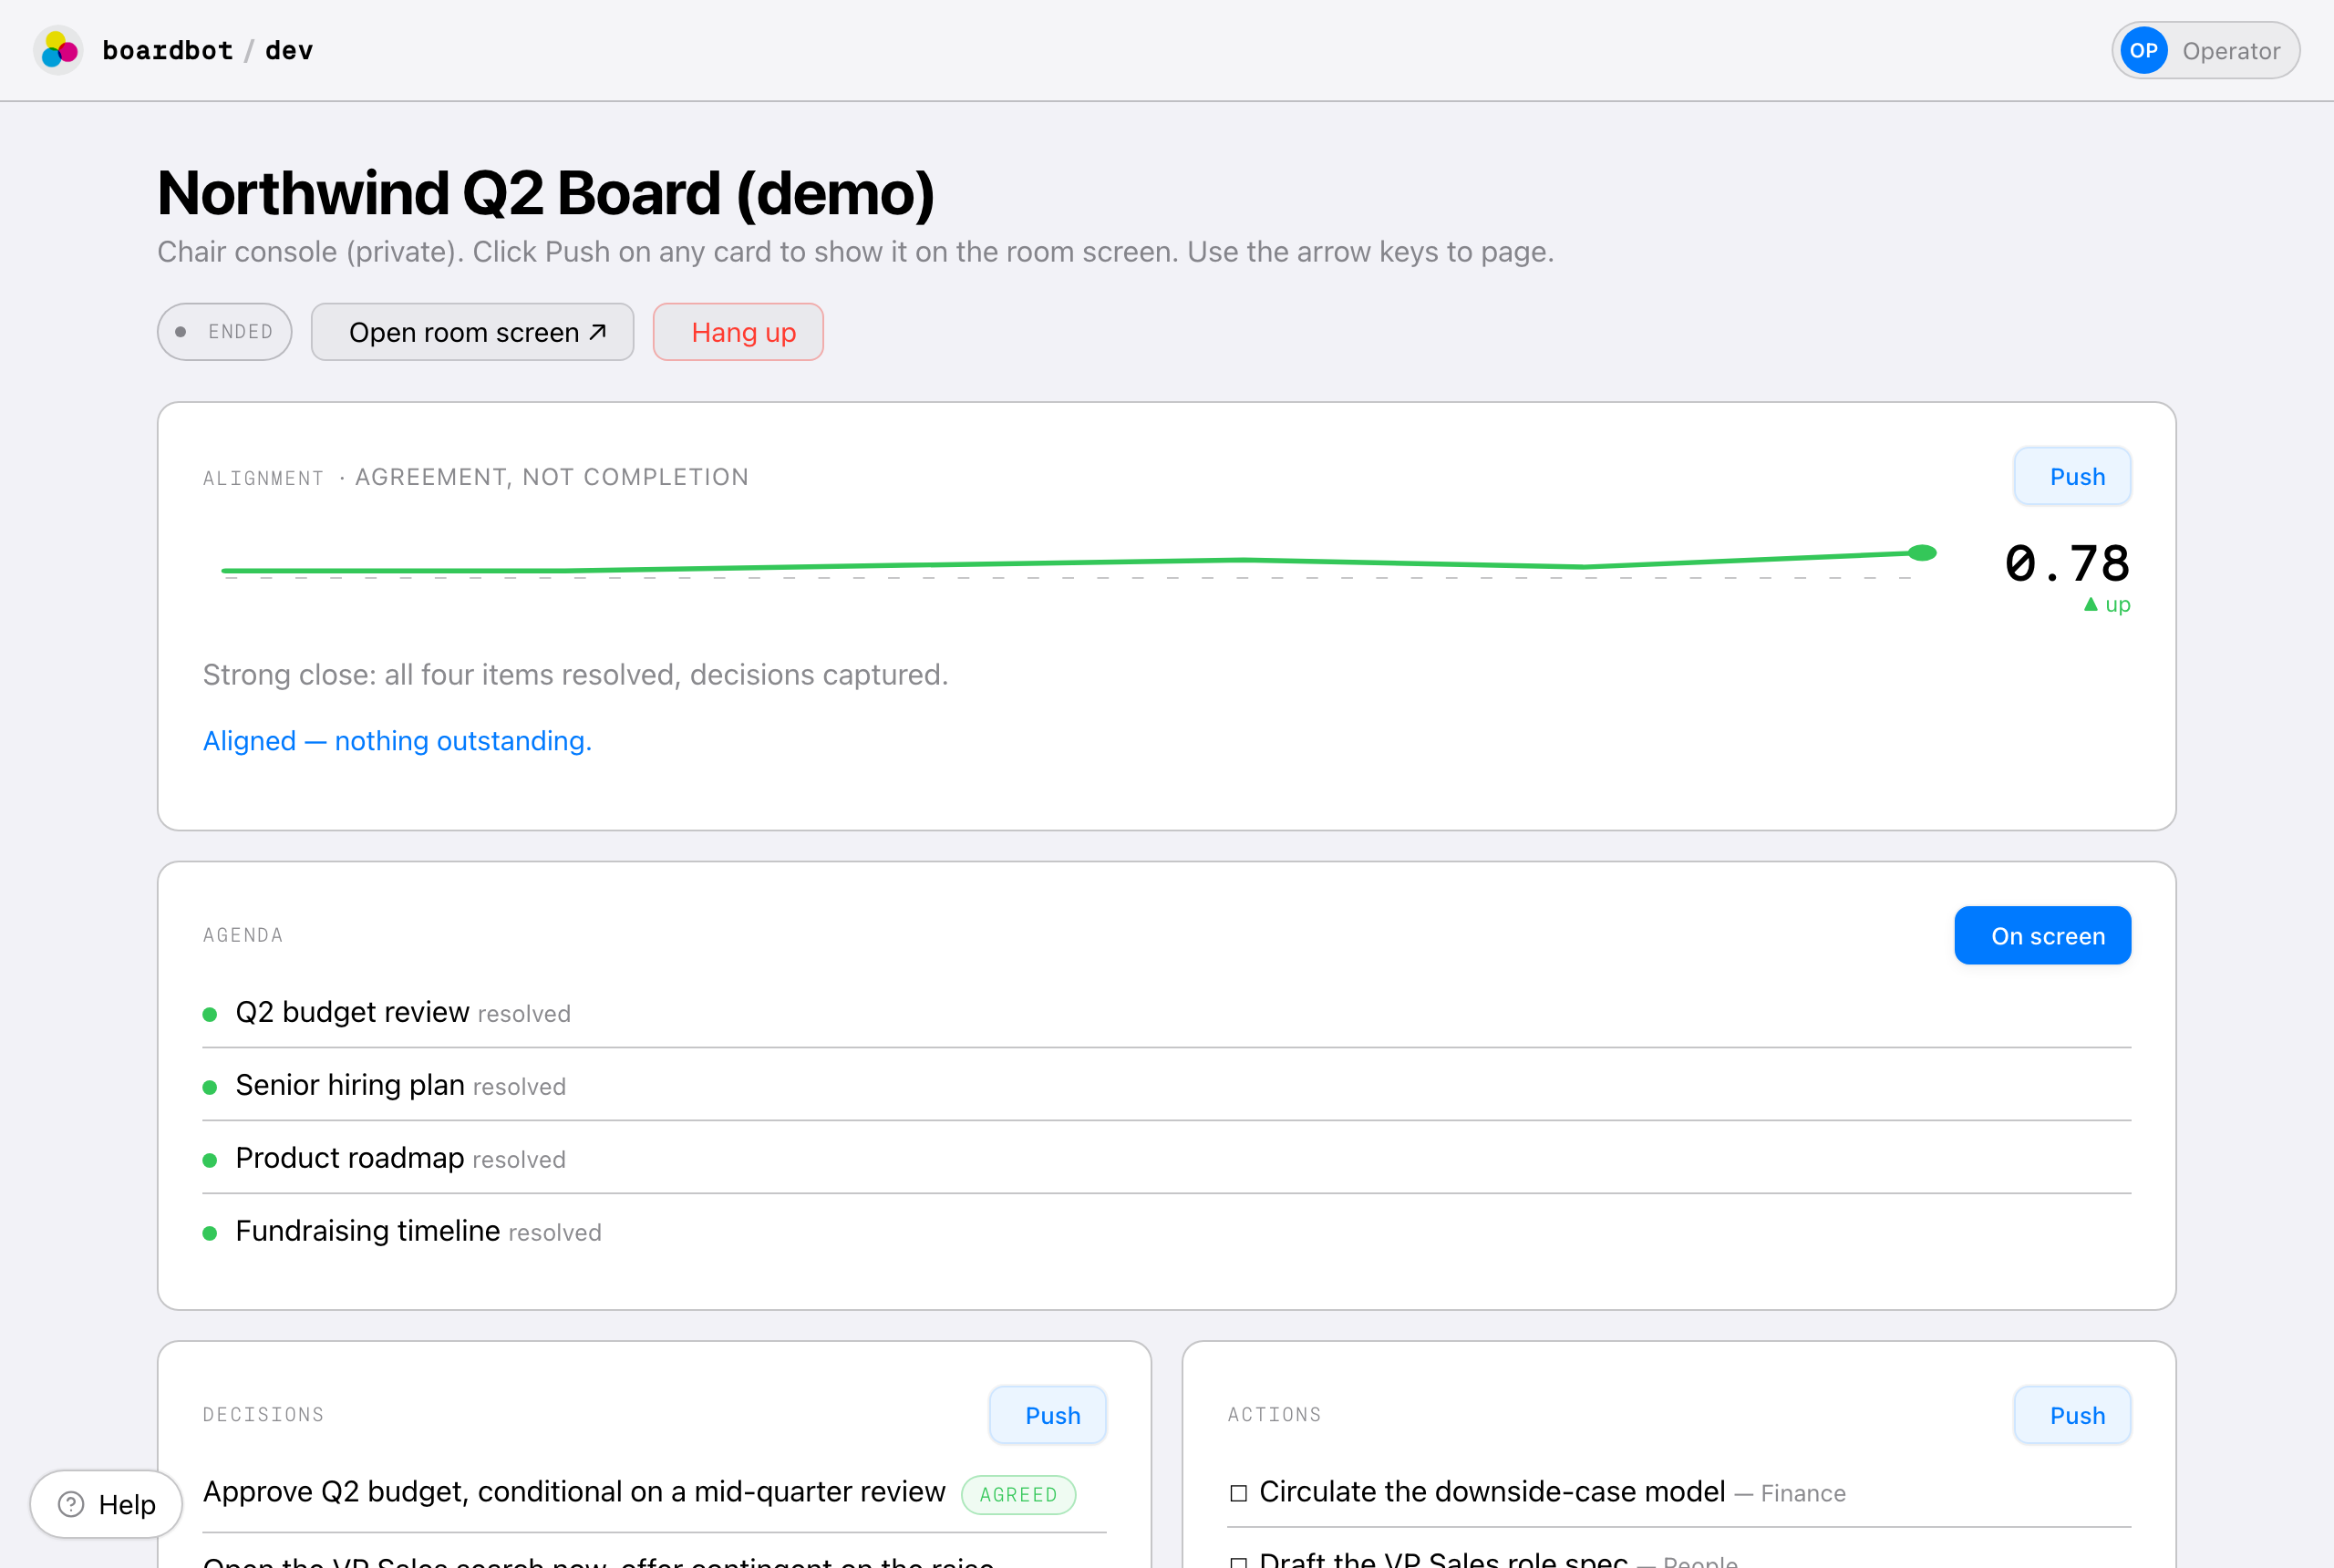Push the Actions card

click(2072, 1415)
